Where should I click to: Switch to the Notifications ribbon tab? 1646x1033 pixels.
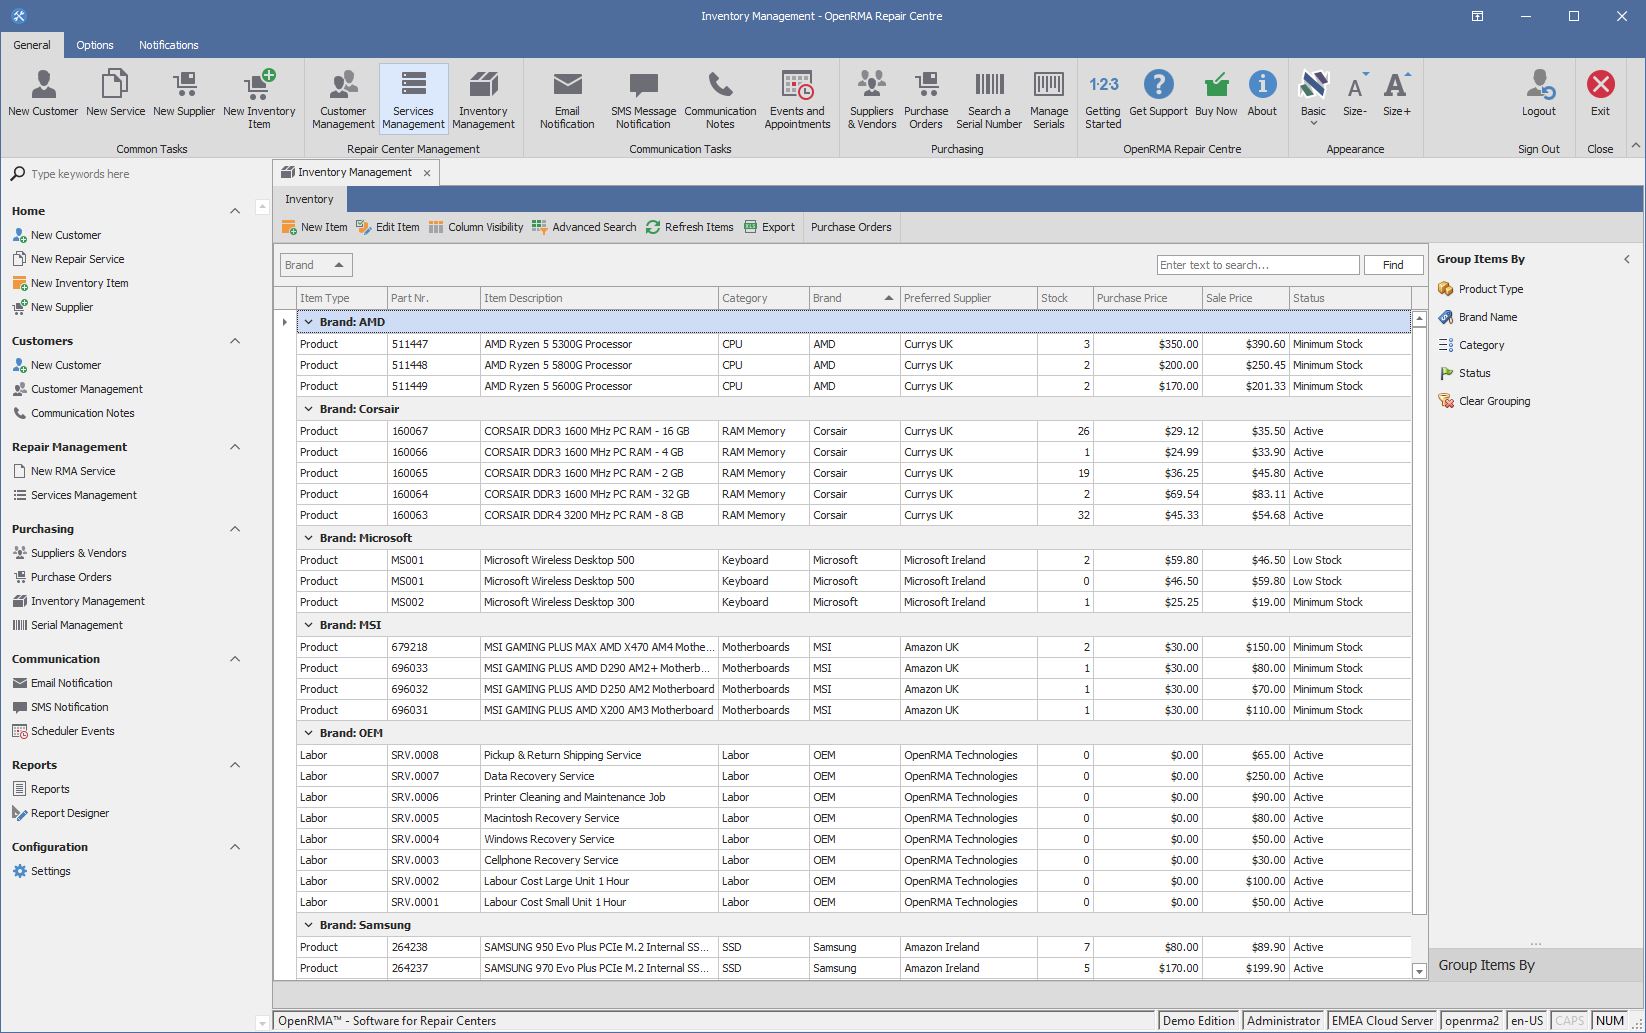pyautogui.click(x=168, y=45)
